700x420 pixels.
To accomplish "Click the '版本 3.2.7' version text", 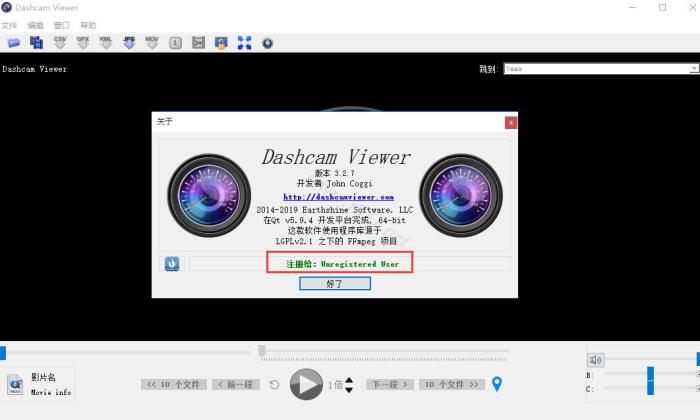I will click(x=335, y=173).
